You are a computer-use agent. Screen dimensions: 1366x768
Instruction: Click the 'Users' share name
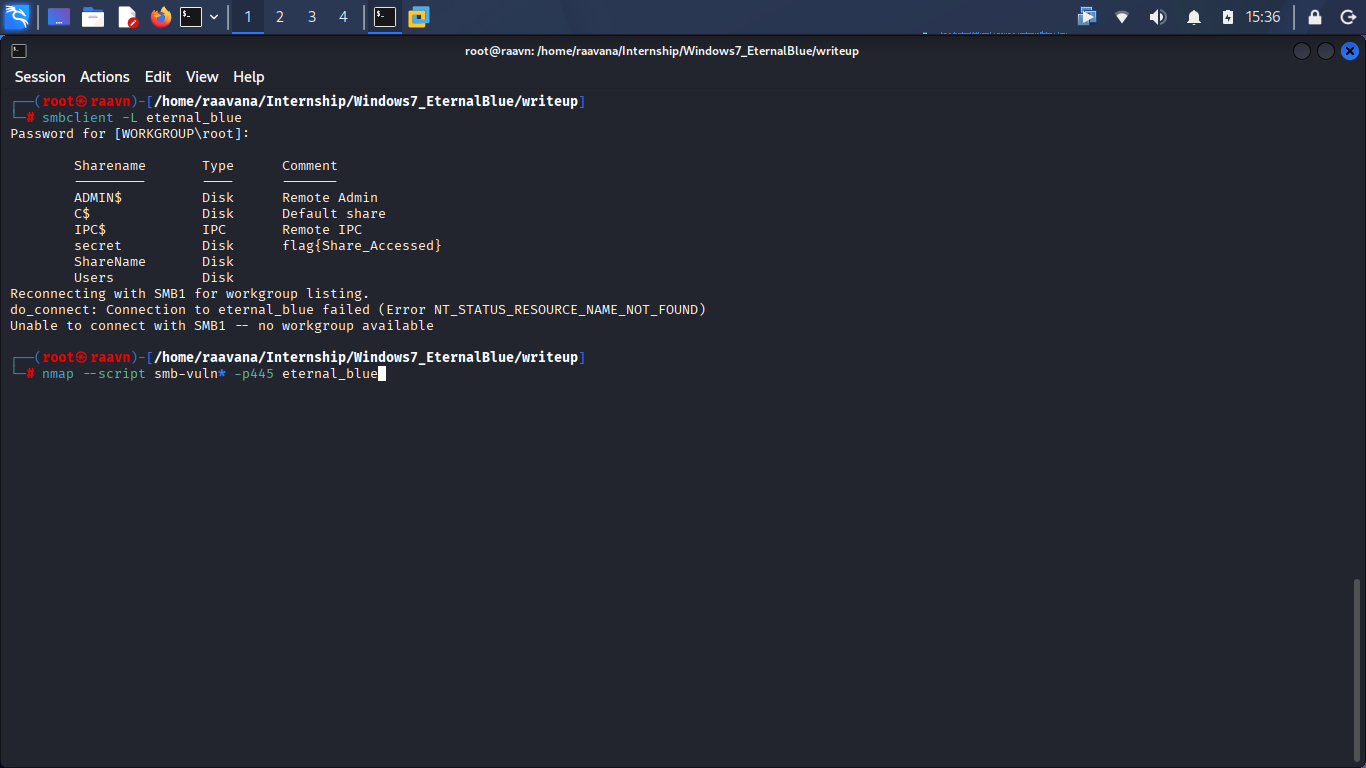[x=94, y=278]
